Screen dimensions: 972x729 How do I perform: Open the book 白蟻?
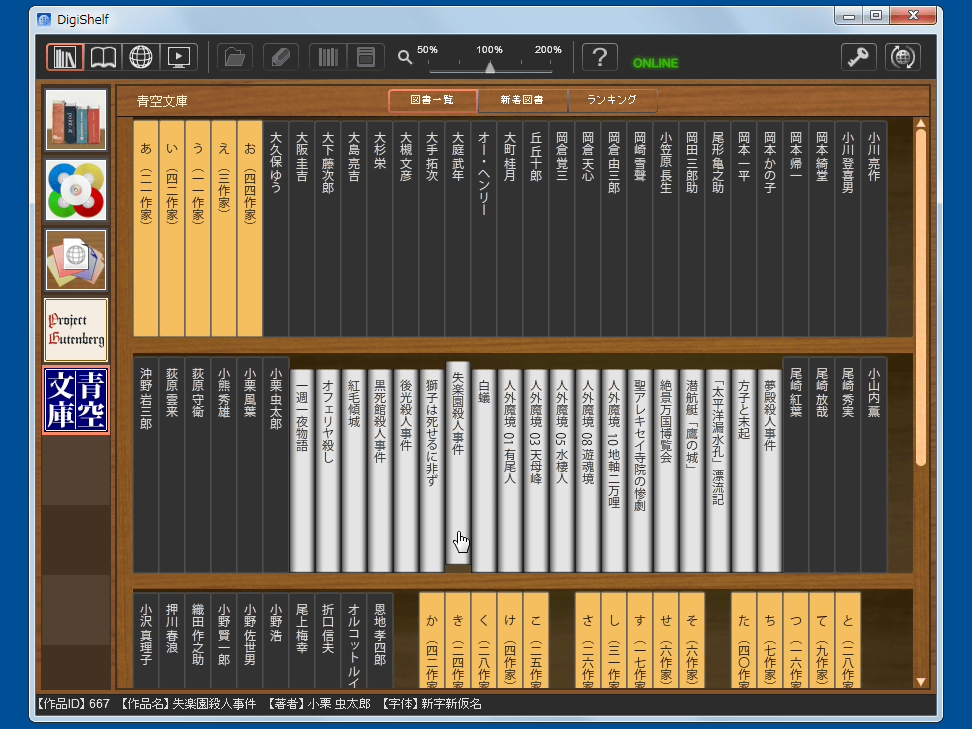tap(484, 471)
